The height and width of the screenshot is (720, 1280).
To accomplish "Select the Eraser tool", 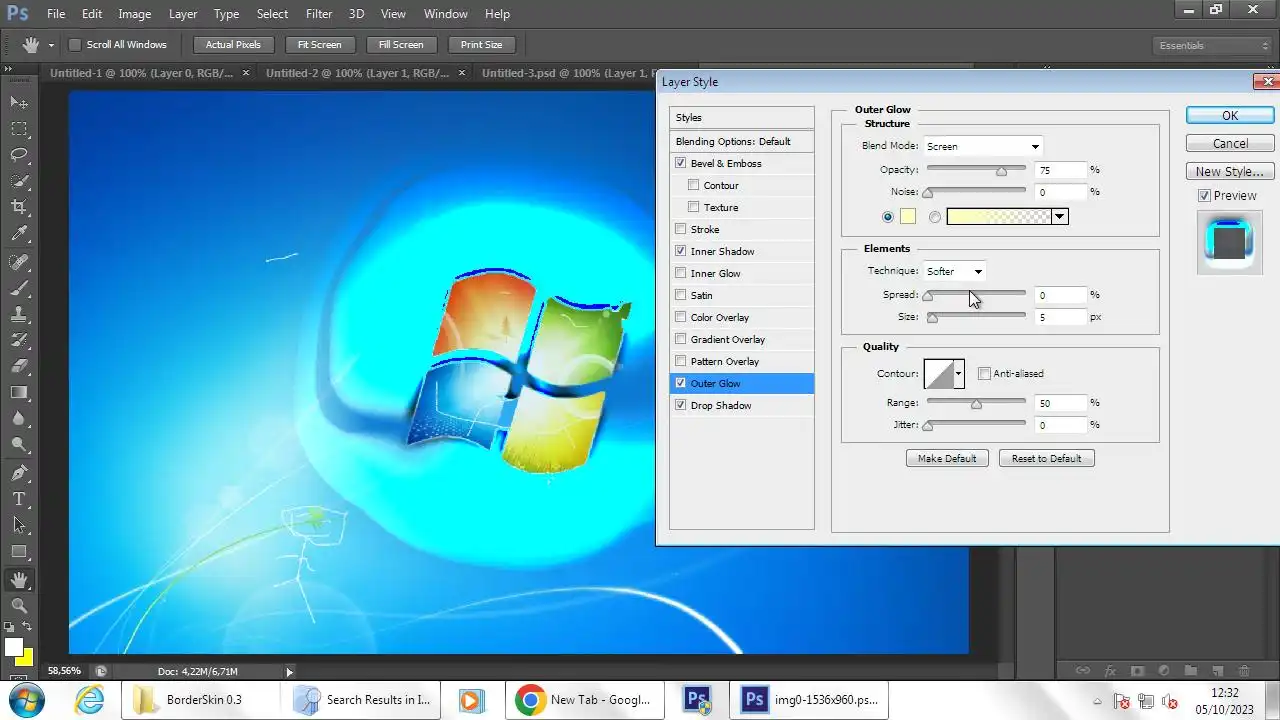I will point(19,366).
